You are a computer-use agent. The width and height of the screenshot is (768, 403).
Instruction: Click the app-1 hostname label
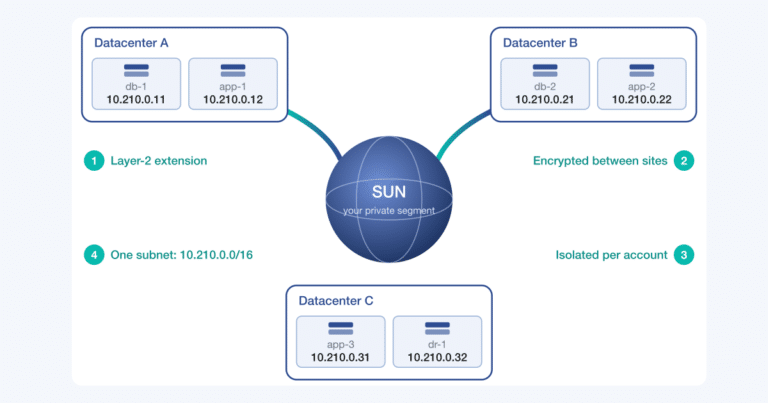[x=233, y=87]
